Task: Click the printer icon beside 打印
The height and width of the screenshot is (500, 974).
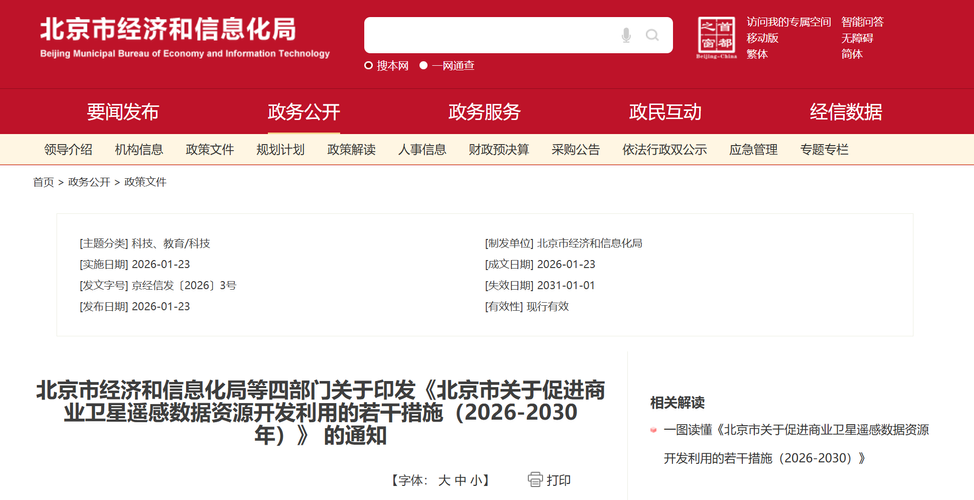Action: (x=535, y=480)
